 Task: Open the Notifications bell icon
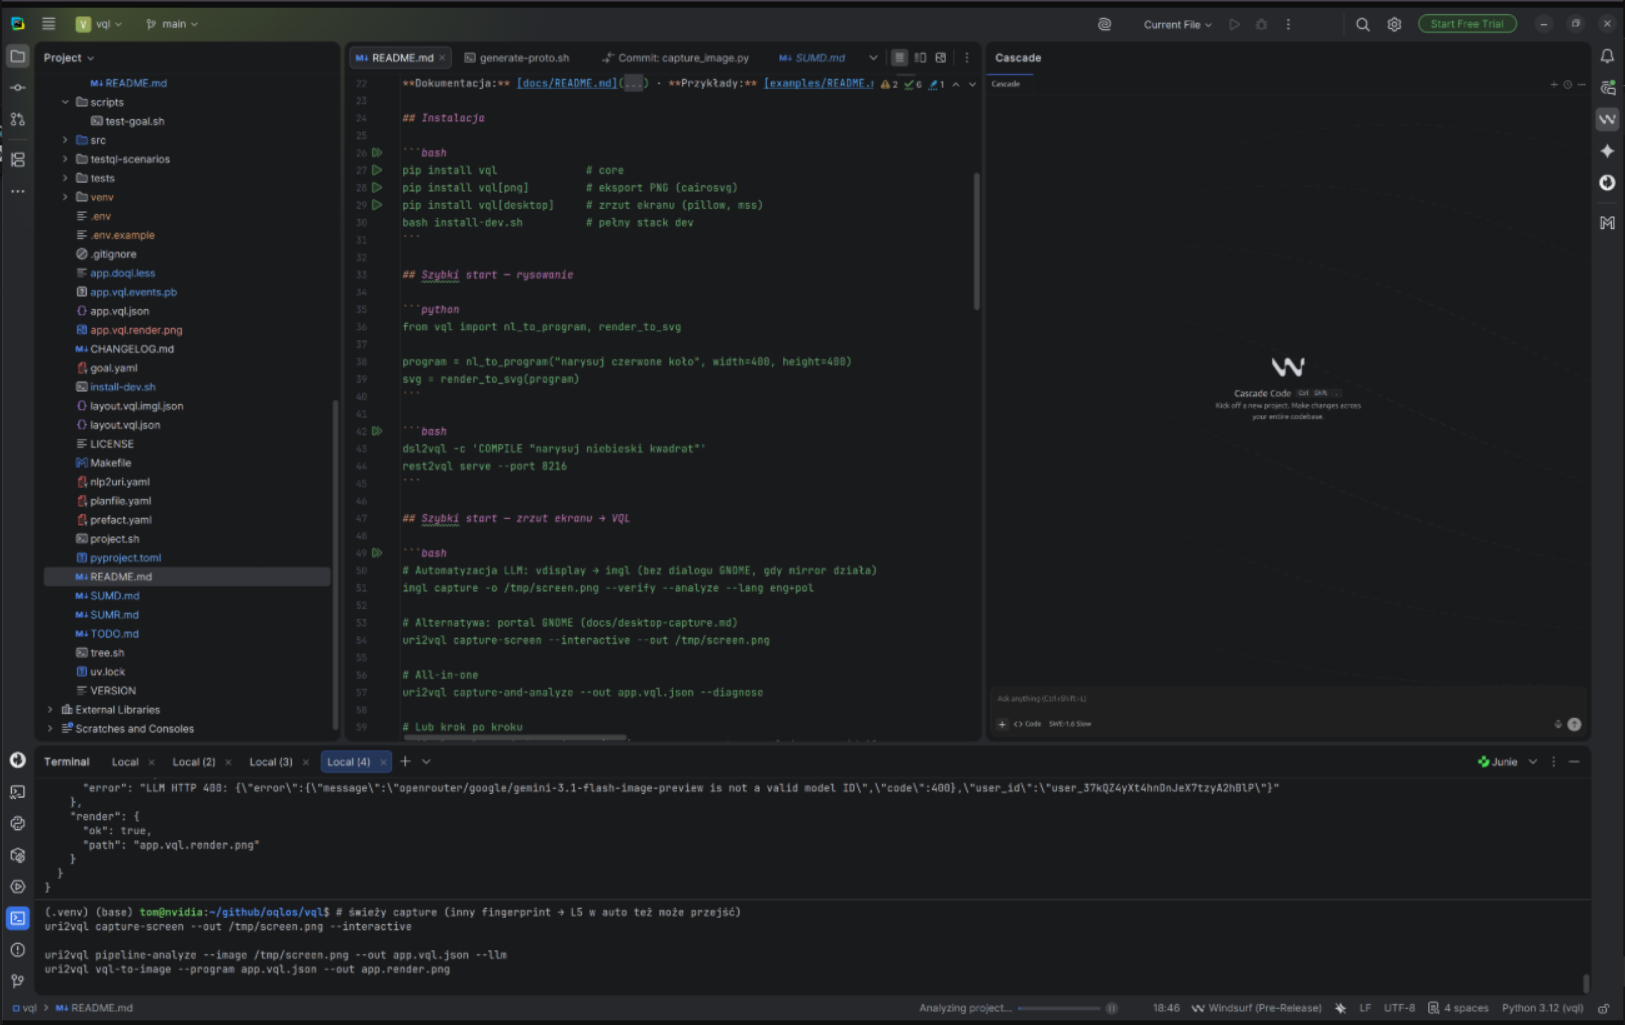point(1607,57)
